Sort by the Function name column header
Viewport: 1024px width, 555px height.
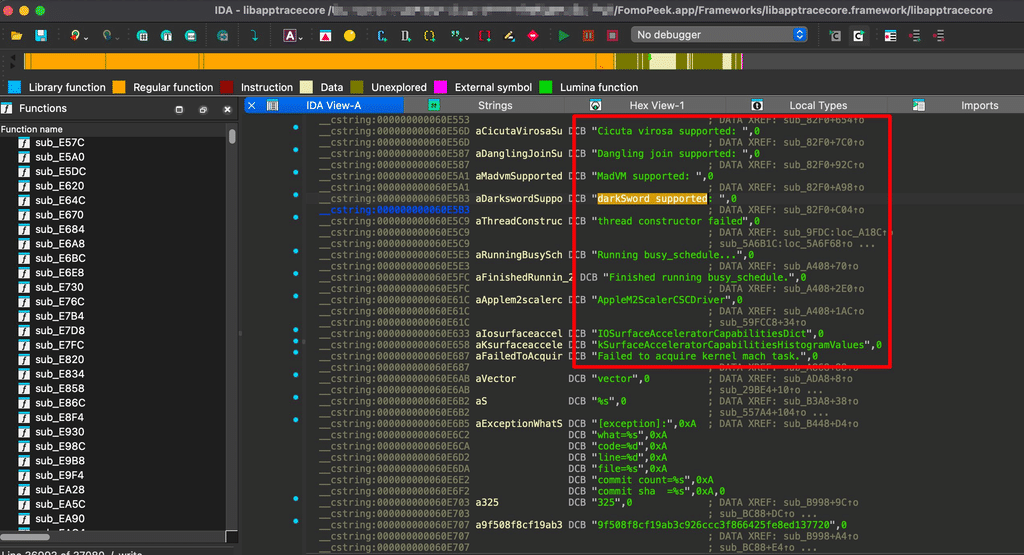[x=112, y=129]
